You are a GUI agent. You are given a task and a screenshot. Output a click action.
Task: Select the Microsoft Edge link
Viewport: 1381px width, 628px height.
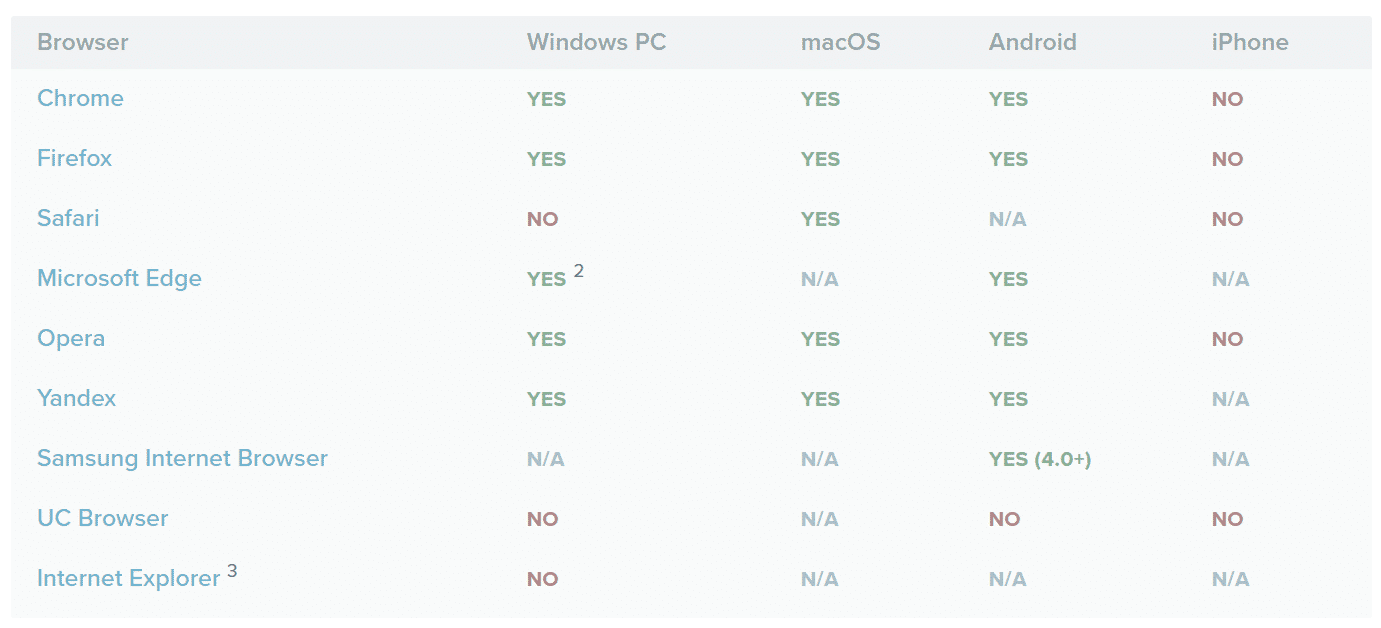(x=119, y=278)
